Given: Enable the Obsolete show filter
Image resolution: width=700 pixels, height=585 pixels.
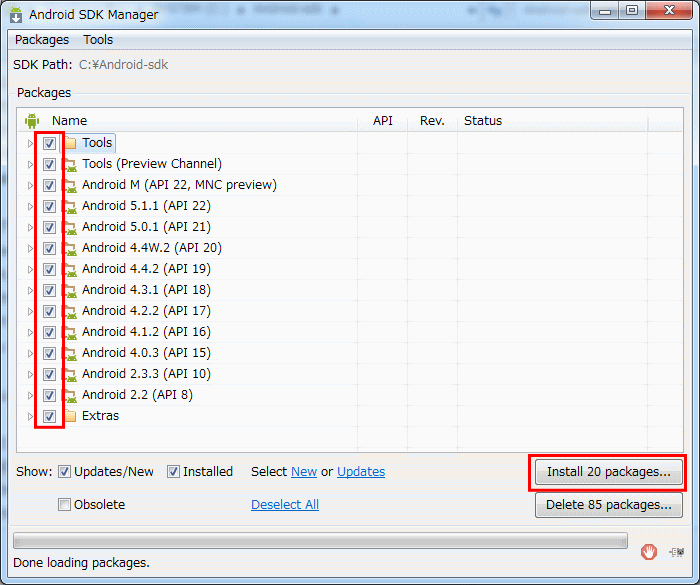Looking at the screenshot, I should pos(64,505).
